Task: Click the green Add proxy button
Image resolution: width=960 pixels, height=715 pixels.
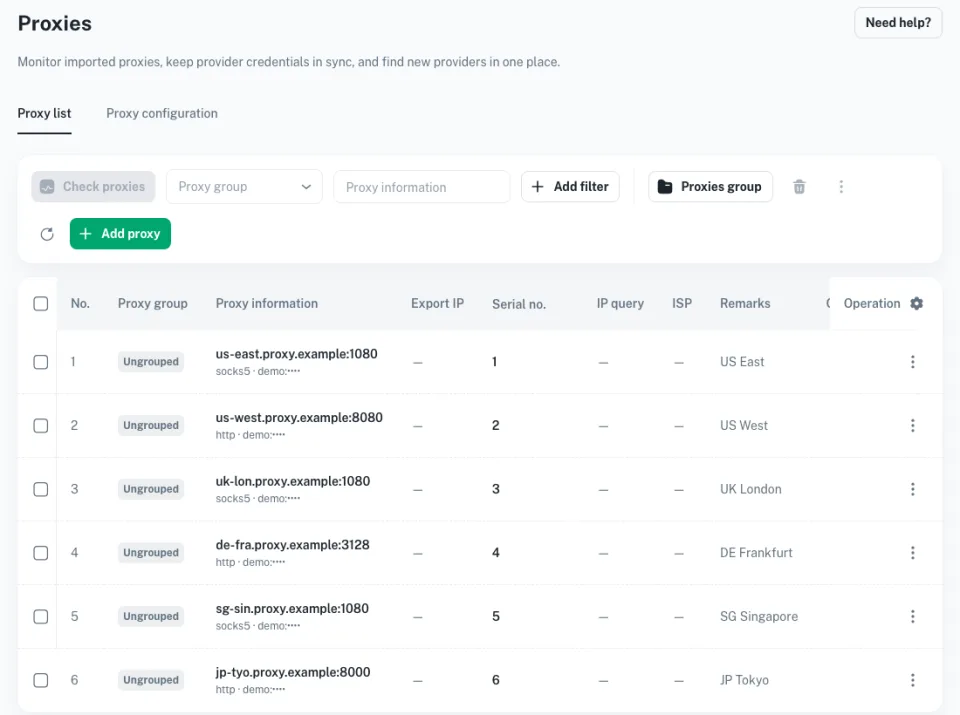Action: tap(120, 234)
